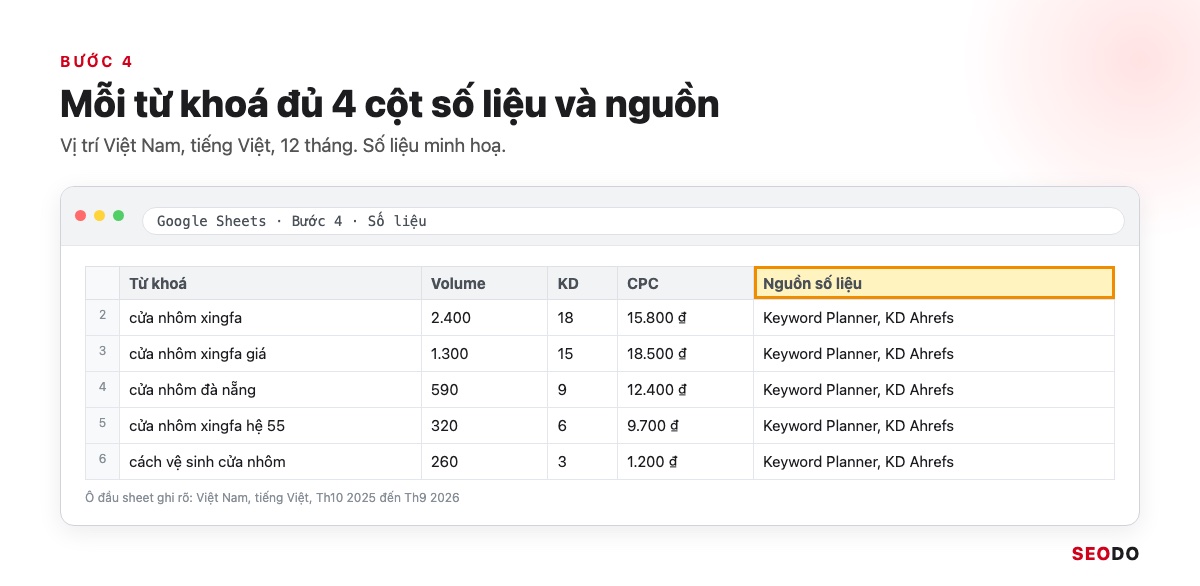
Task: Click the source cell in the "cửa nhôm xingfa" row
Action: [934, 318]
